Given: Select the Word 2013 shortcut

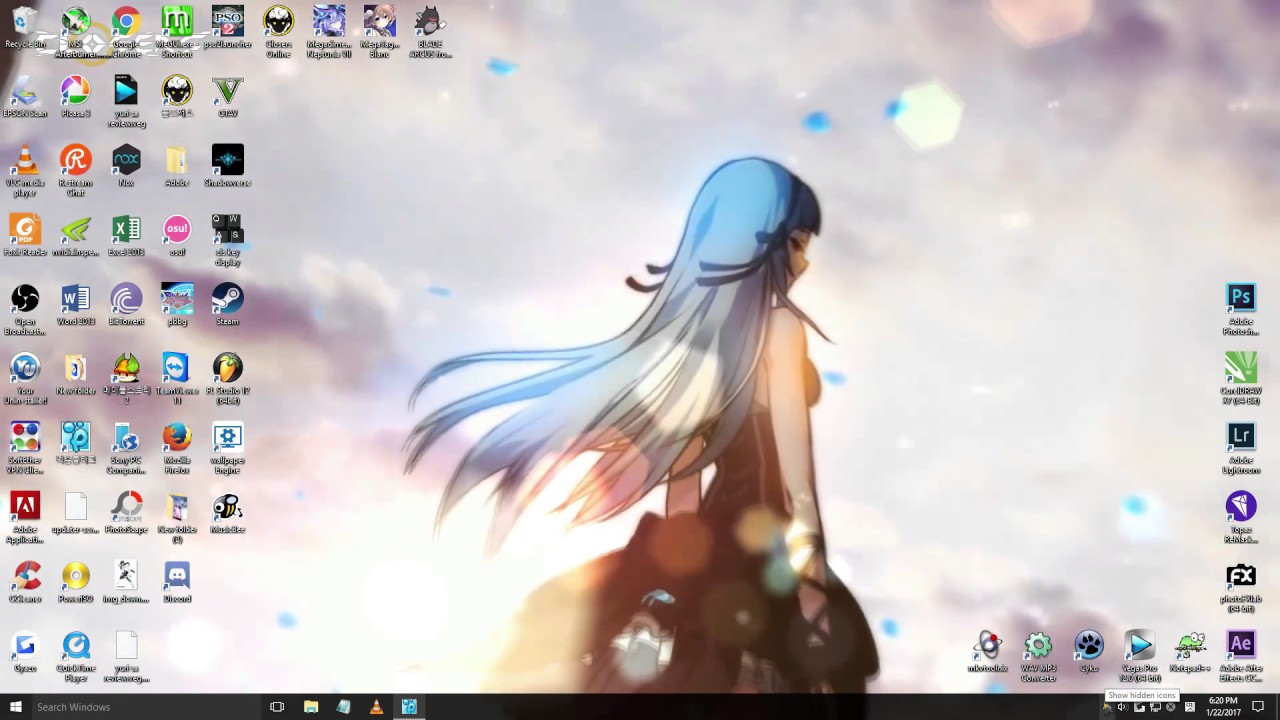Looking at the screenshot, I should (75, 305).
